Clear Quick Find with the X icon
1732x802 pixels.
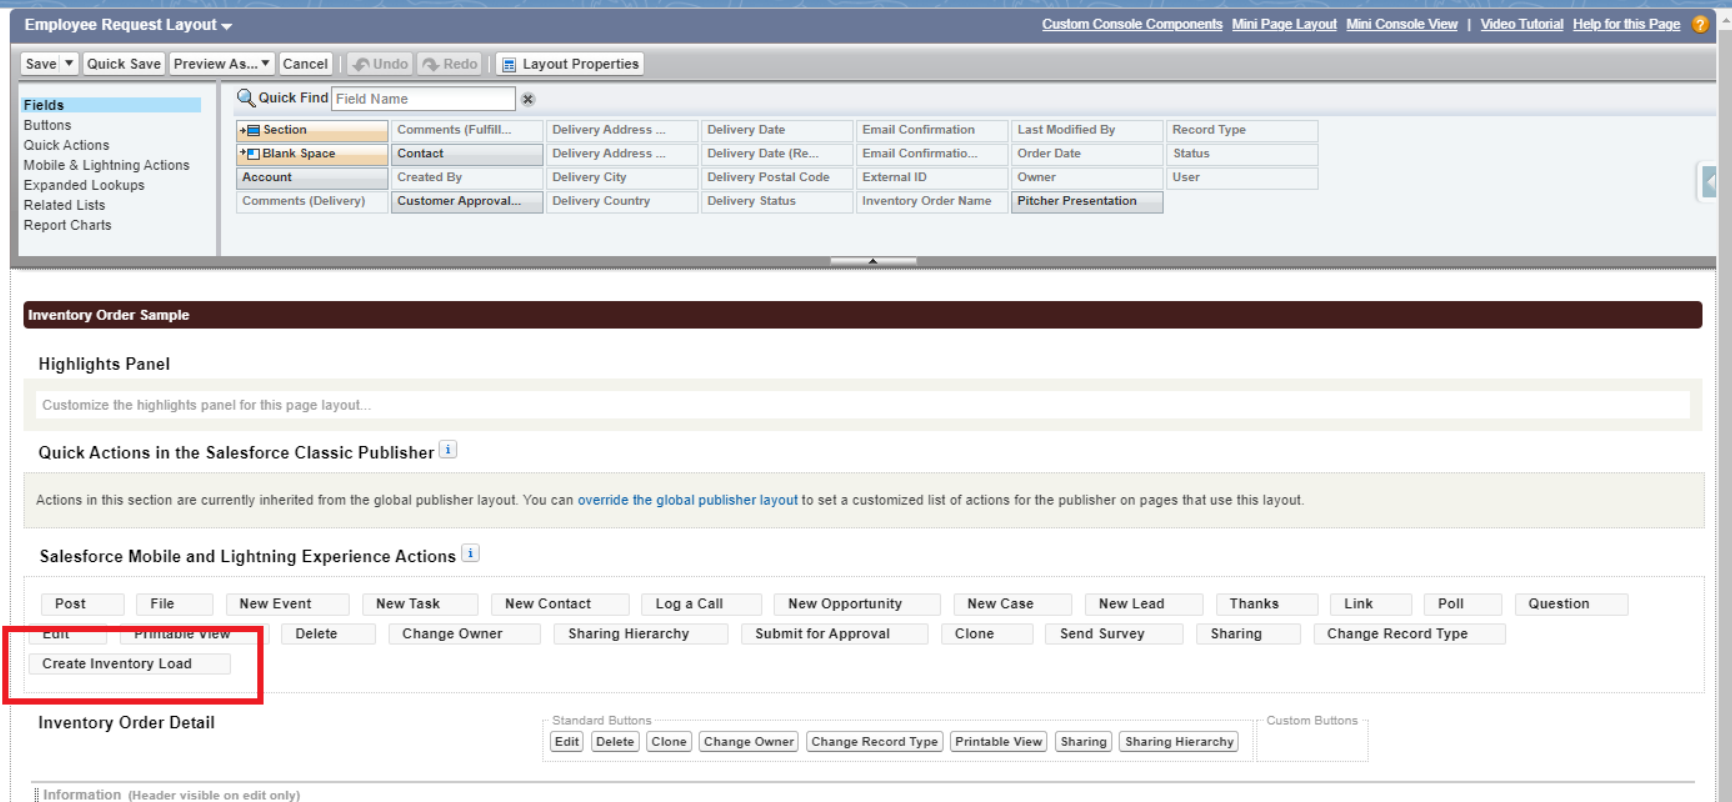point(528,99)
